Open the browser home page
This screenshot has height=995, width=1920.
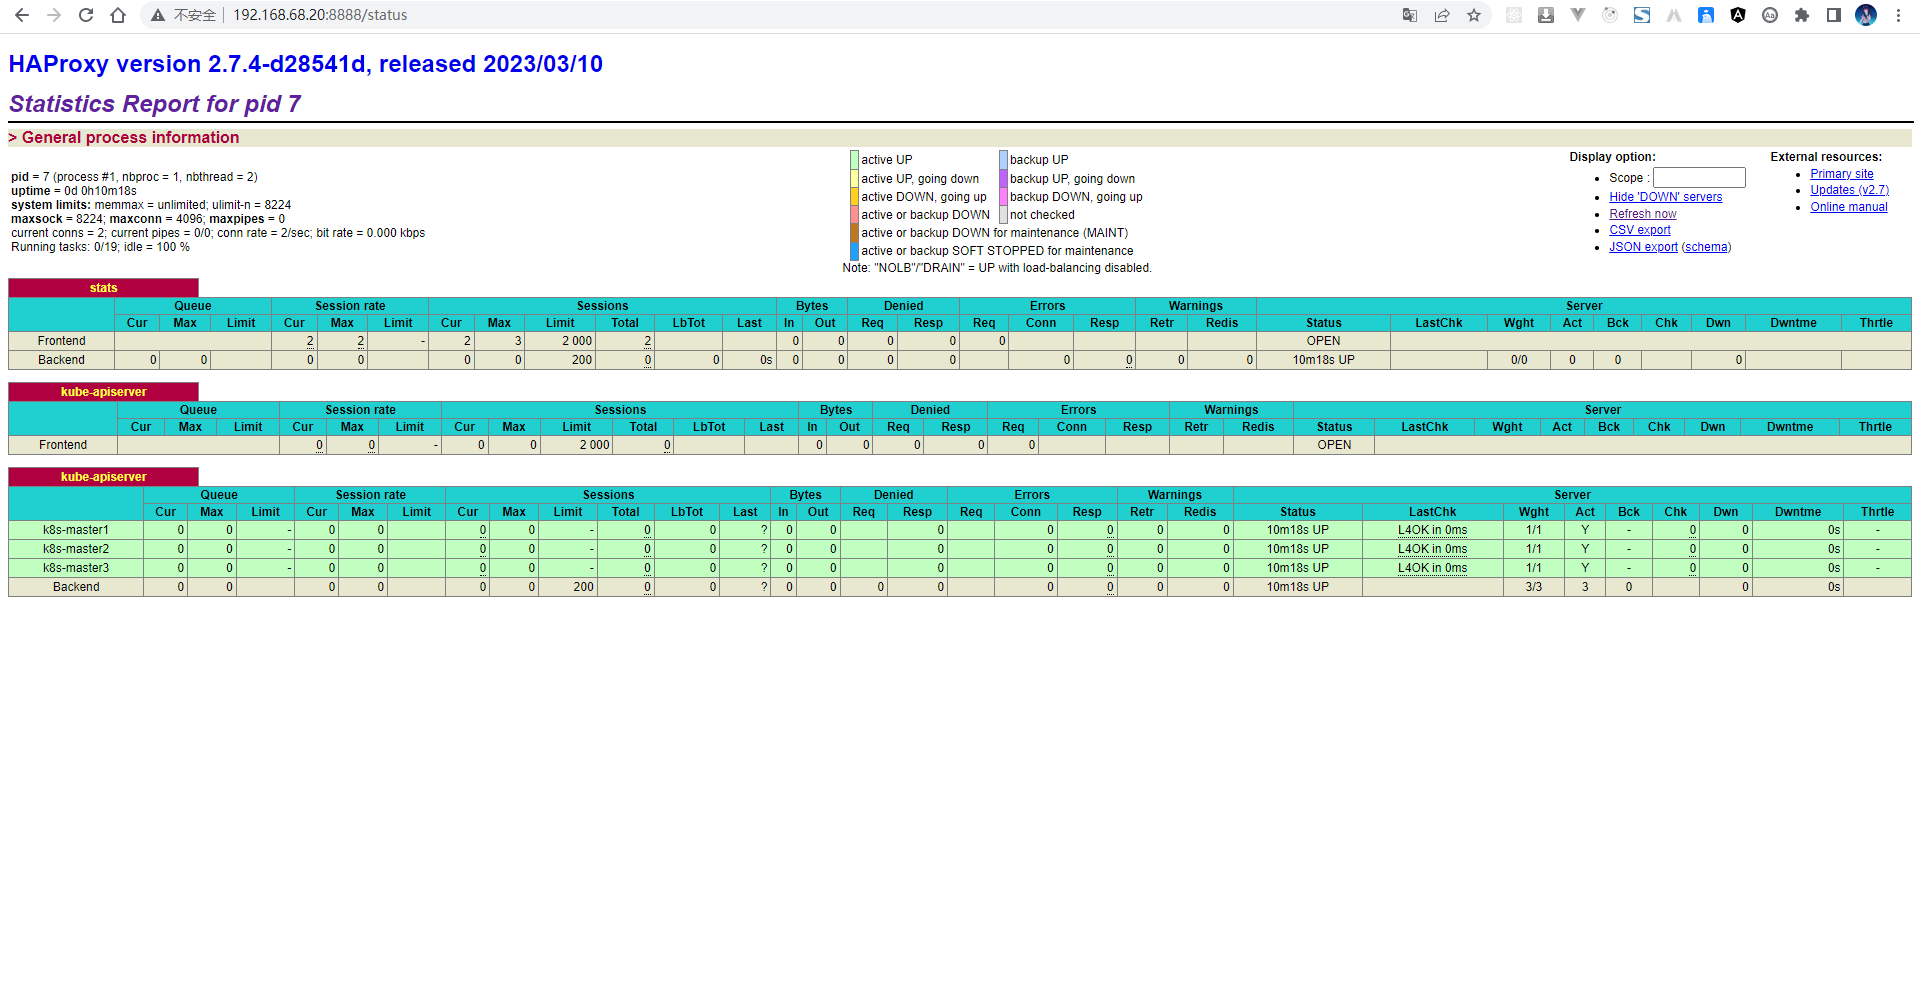(118, 15)
